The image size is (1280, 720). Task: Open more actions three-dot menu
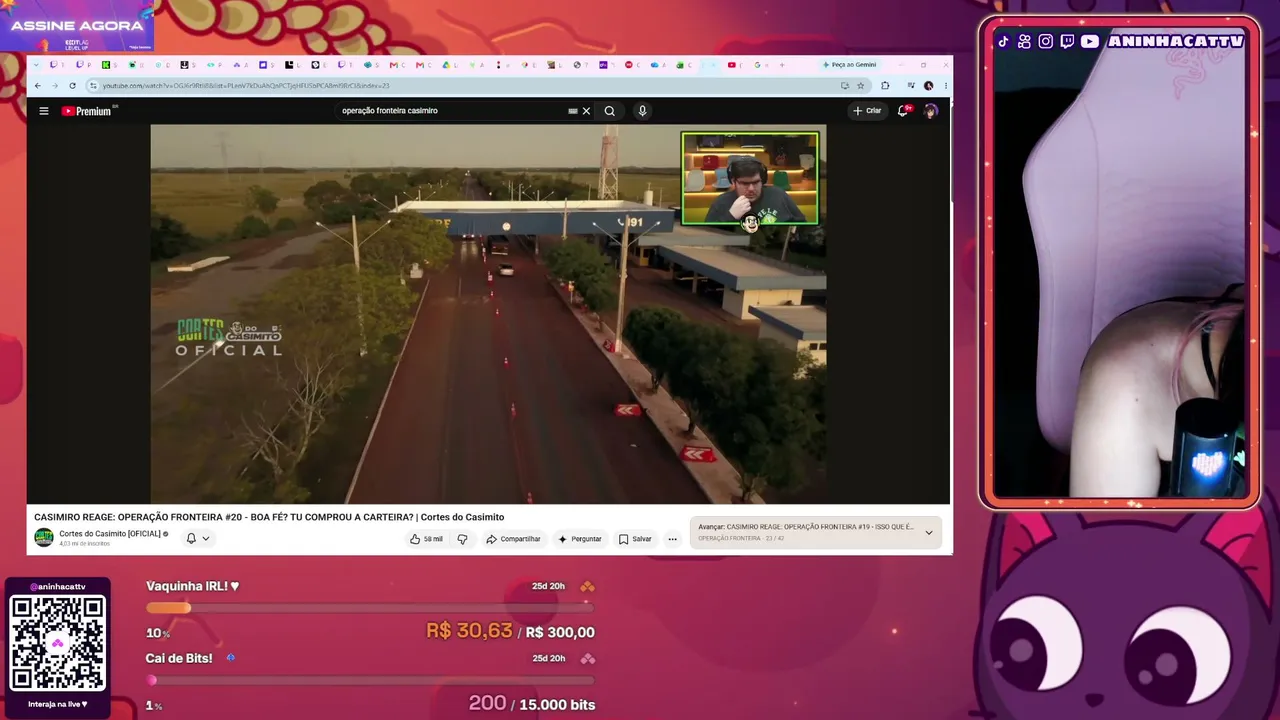[x=672, y=539]
